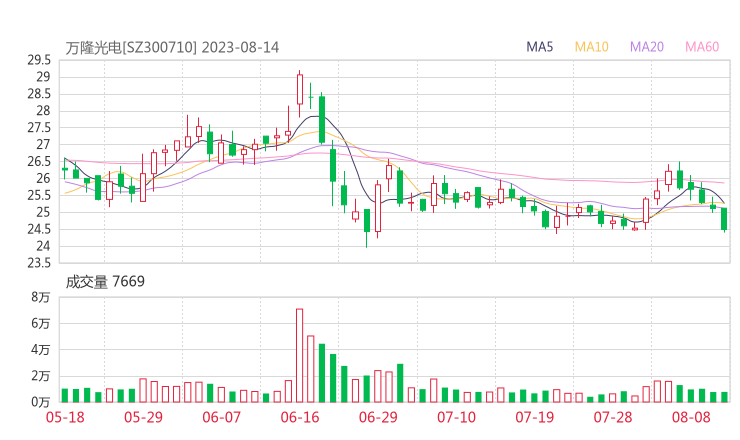Click the MA5 legend label
740x440 pixels.
tap(539, 47)
